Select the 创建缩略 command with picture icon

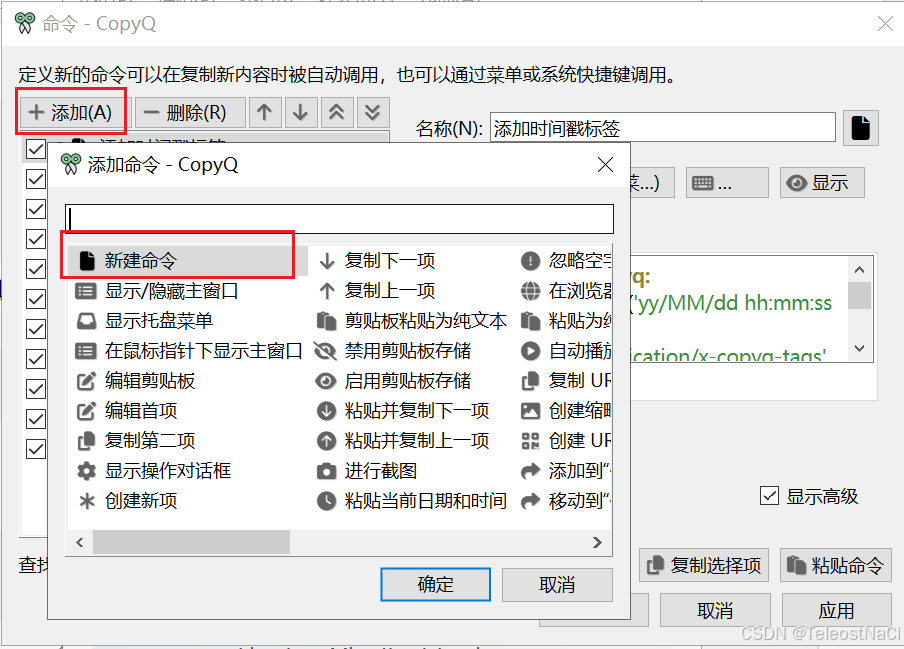click(566, 410)
